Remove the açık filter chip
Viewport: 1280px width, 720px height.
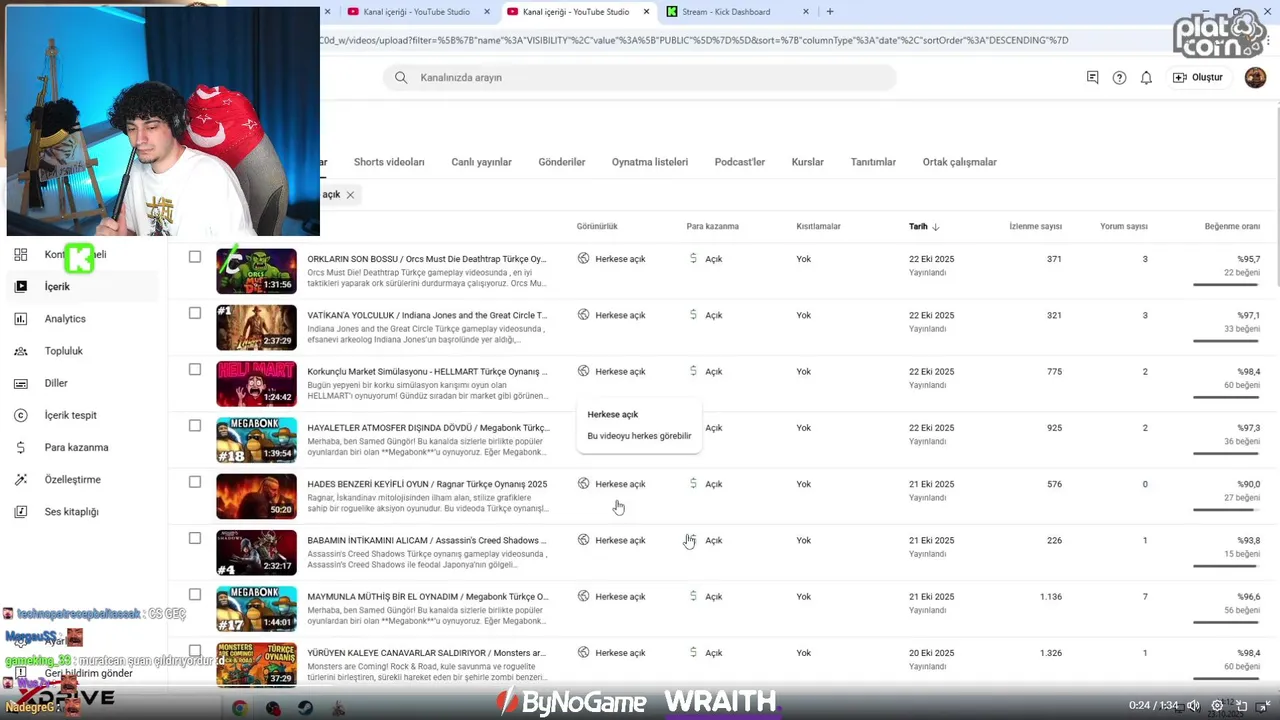click(x=350, y=195)
